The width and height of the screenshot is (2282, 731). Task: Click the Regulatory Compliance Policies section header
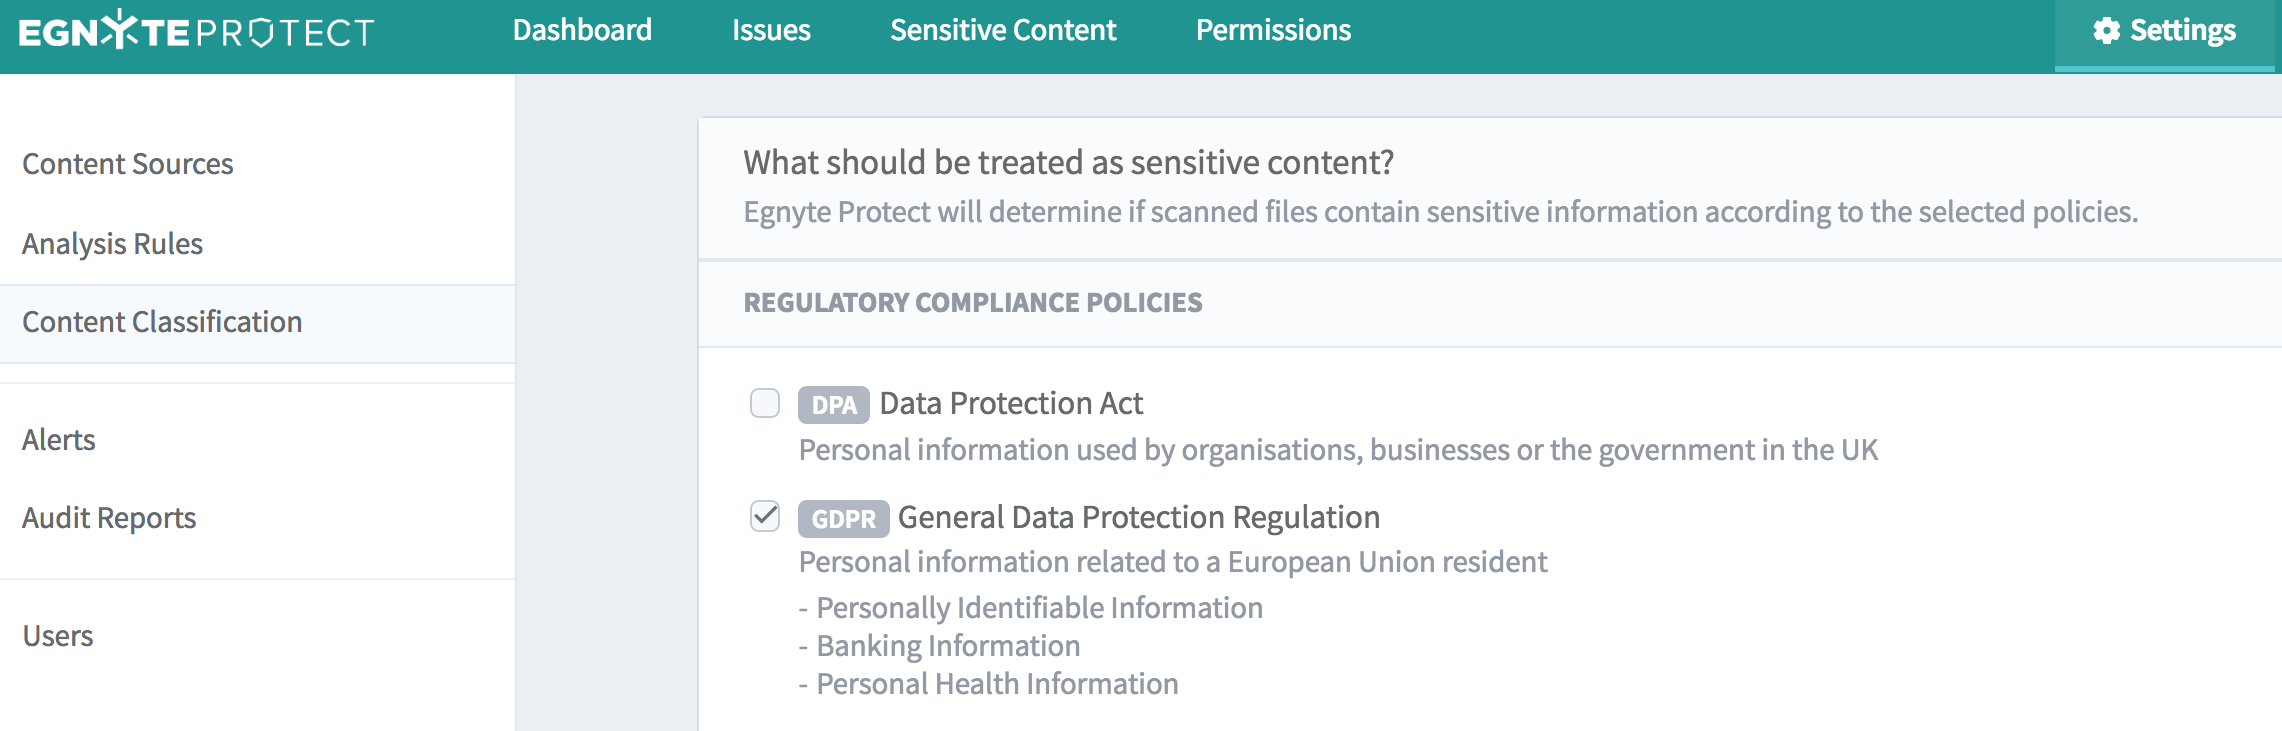[973, 303]
